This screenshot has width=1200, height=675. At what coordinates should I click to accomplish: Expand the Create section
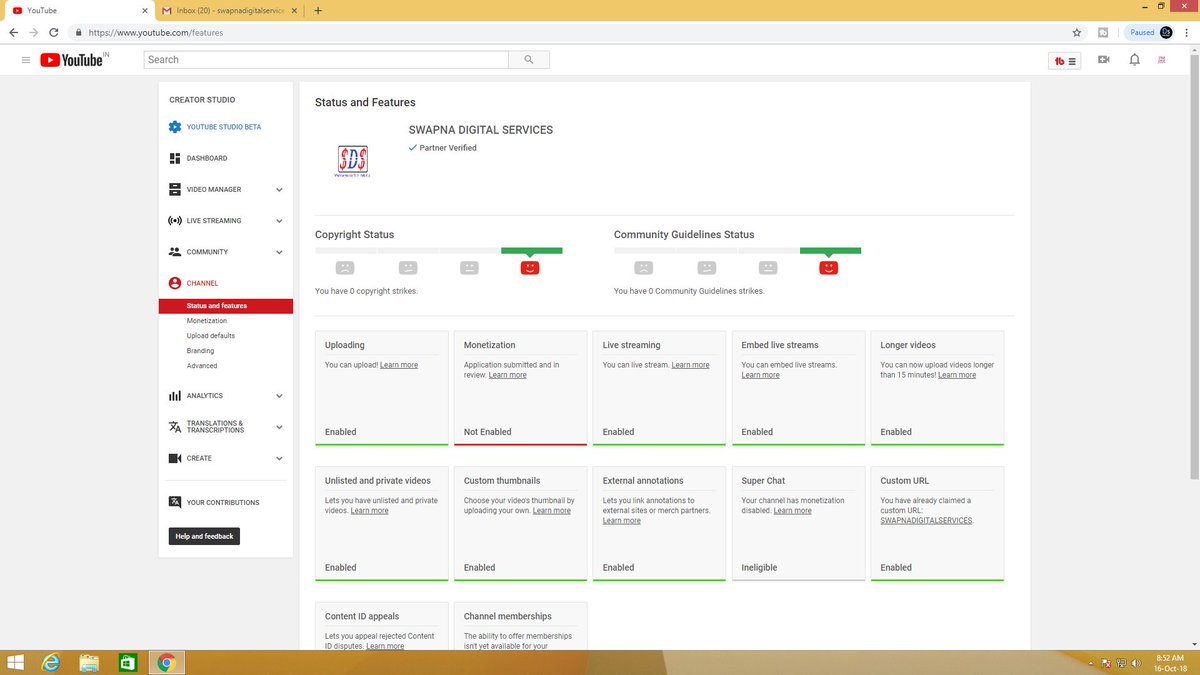(279, 458)
